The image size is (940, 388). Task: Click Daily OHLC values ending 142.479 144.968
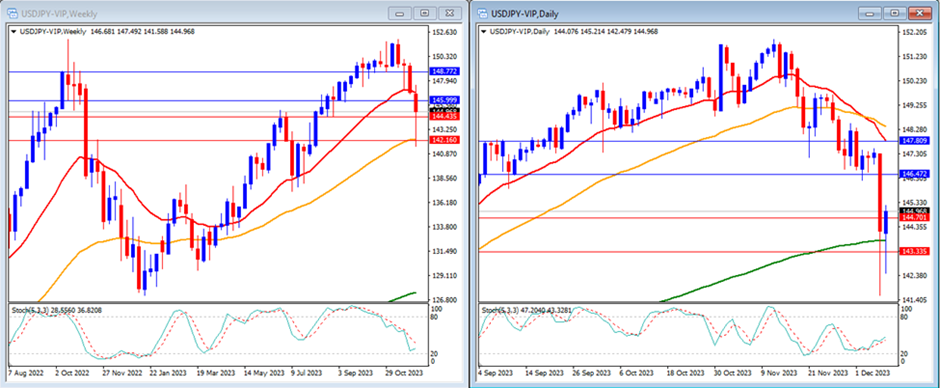[606, 32]
